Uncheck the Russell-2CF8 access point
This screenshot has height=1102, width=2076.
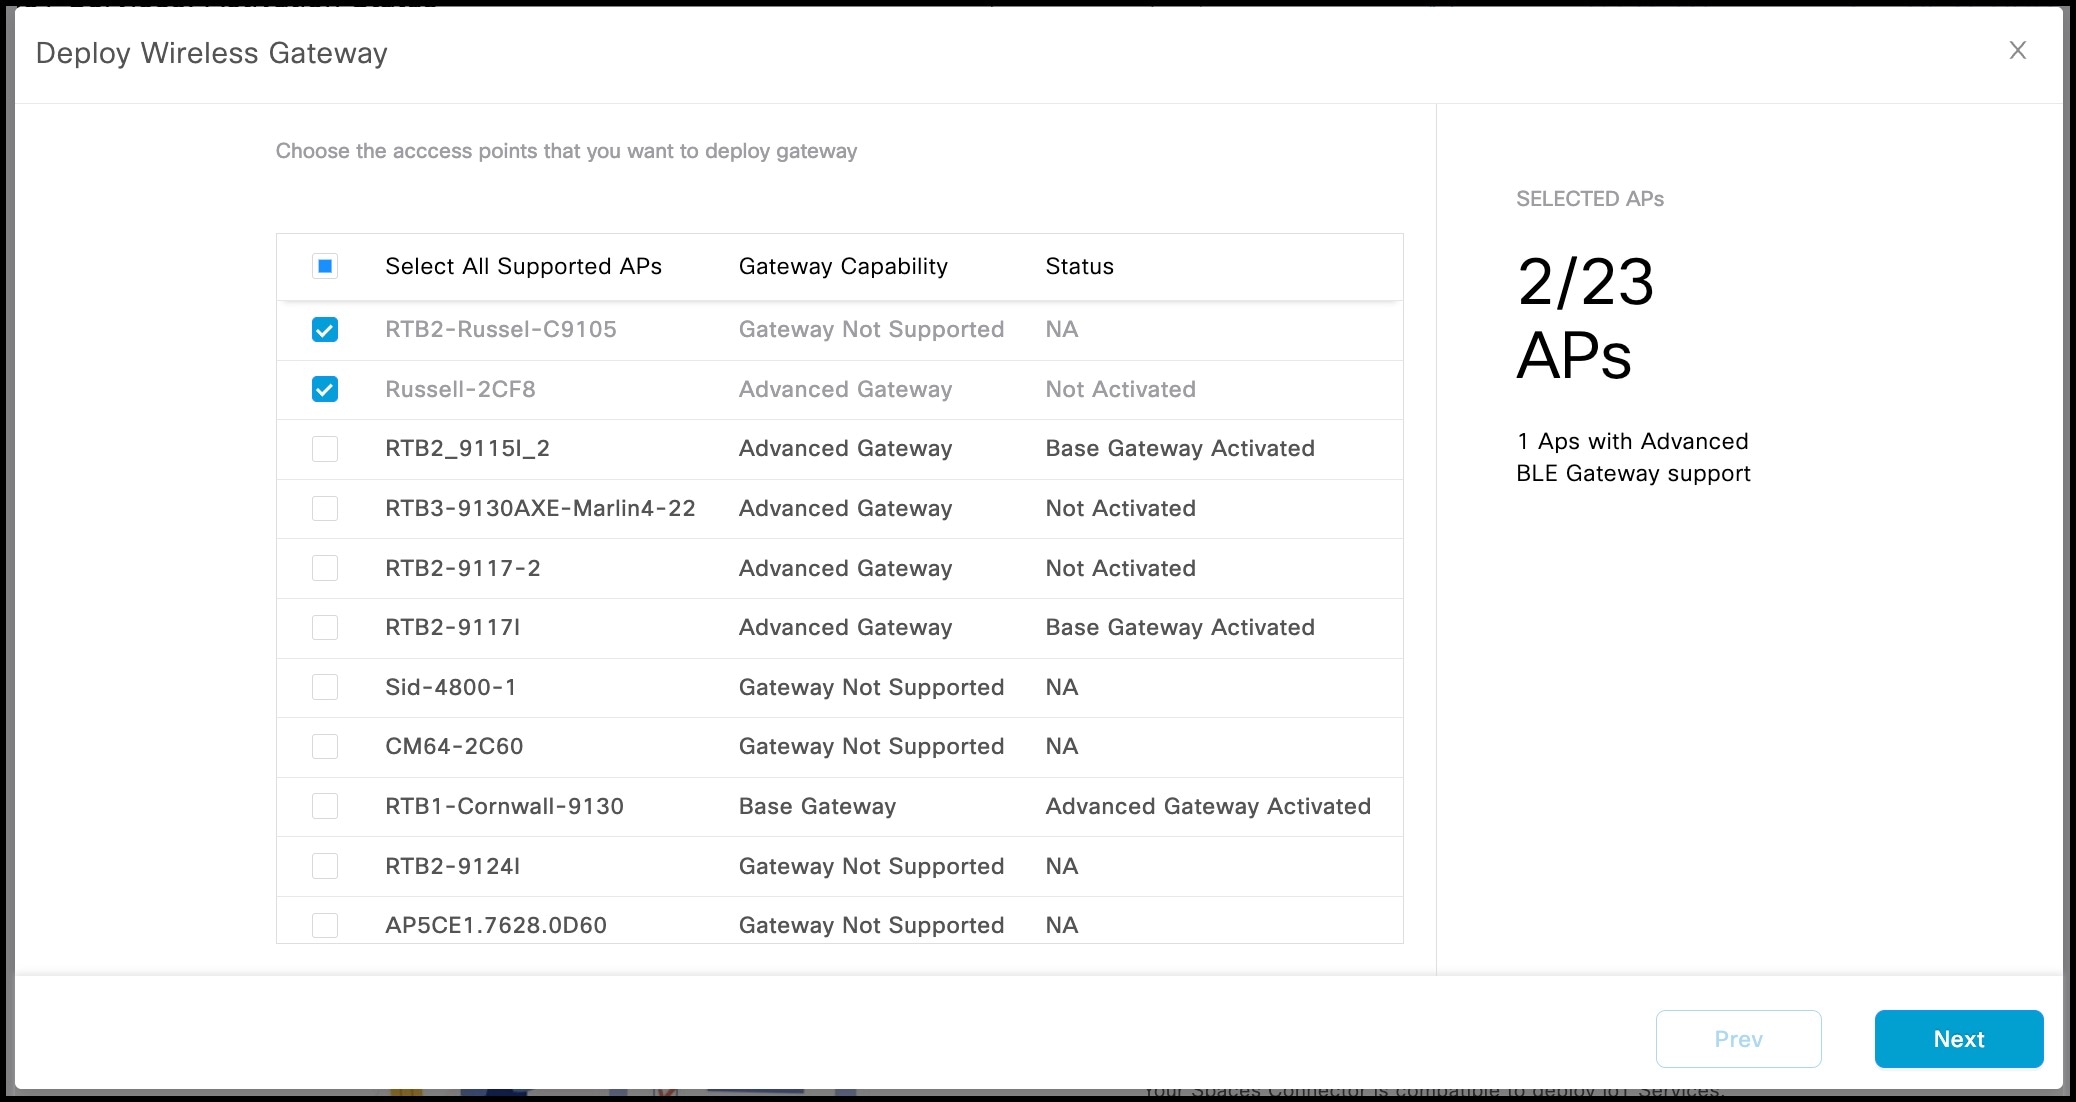(x=325, y=389)
